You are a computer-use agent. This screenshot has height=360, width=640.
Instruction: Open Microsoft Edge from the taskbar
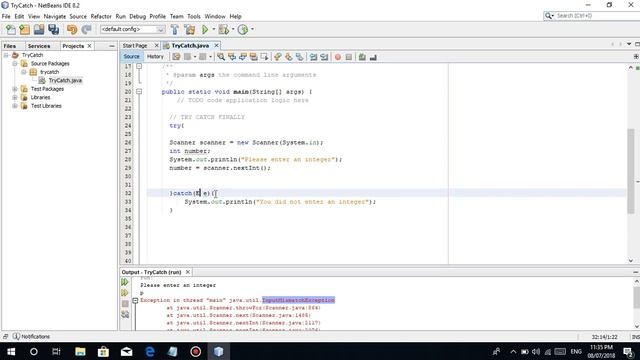(150, 351)
